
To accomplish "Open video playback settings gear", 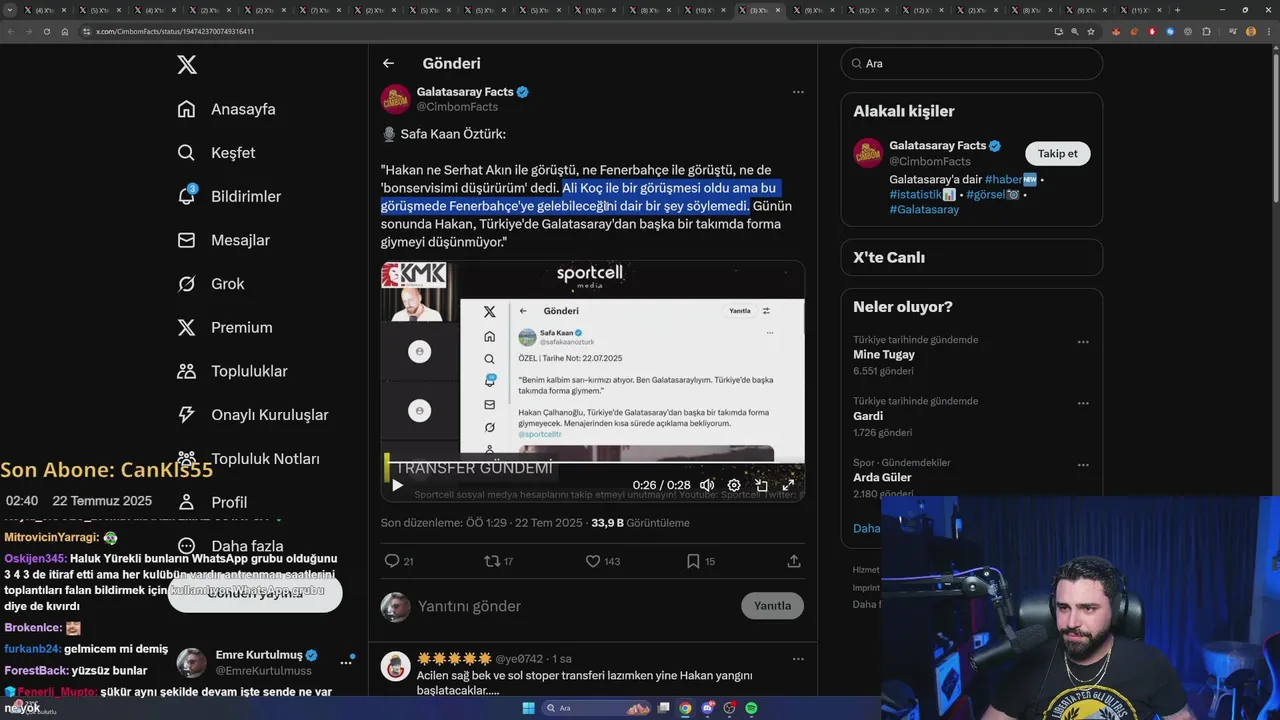I will (734, 485).
